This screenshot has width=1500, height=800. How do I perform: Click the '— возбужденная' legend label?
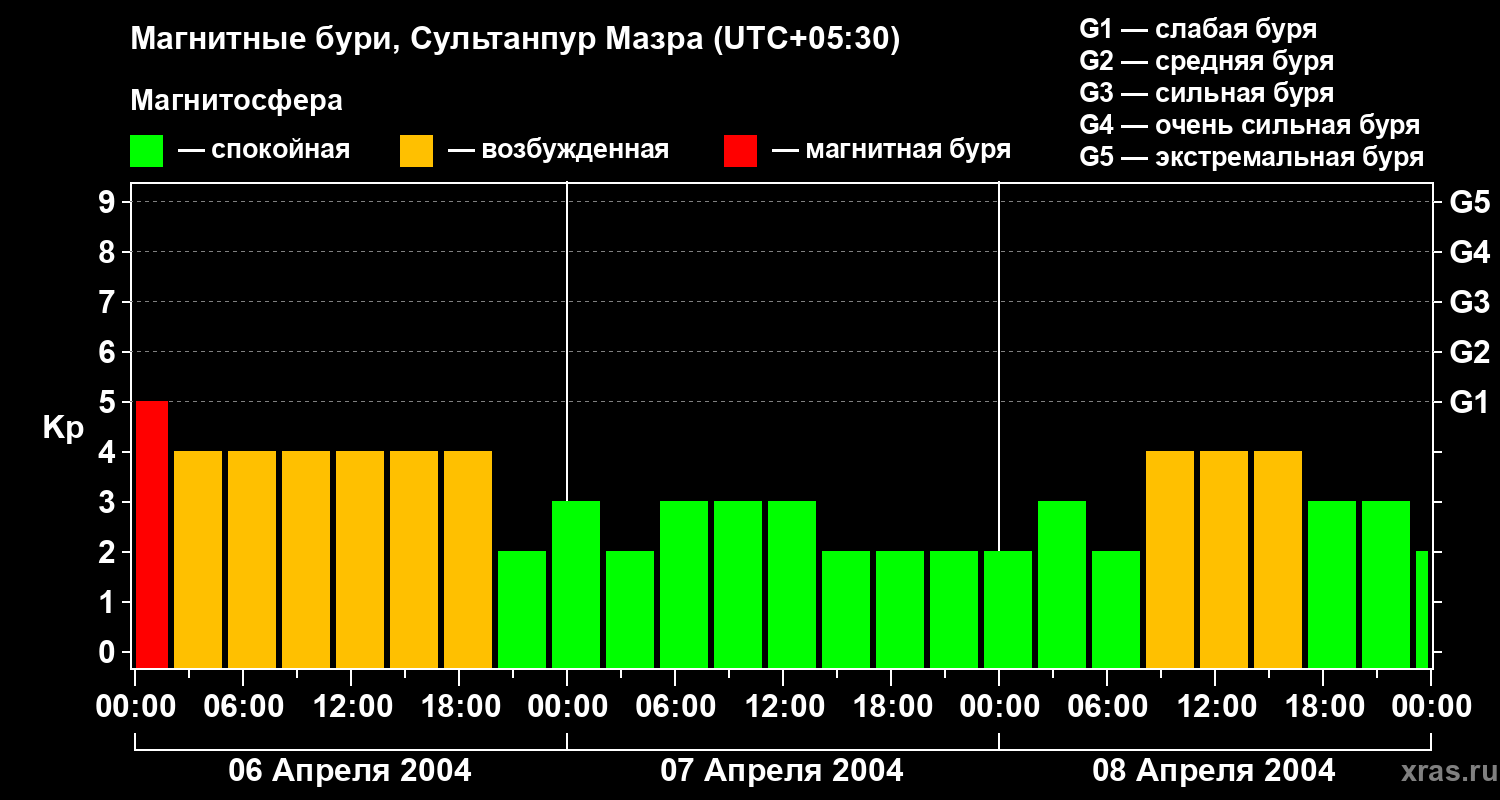[x=559, y=151]
